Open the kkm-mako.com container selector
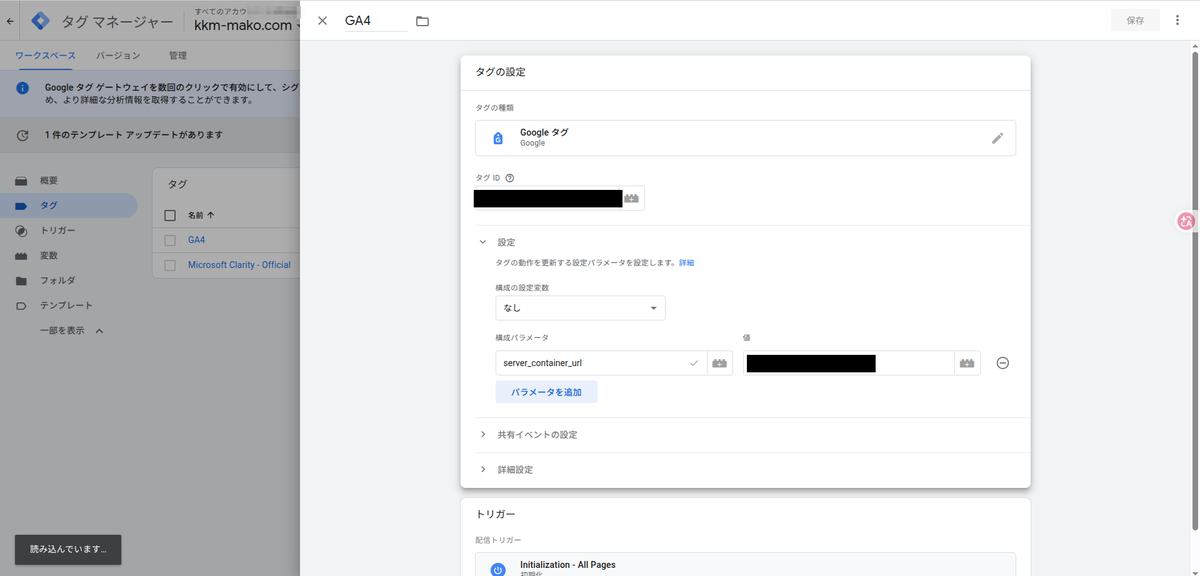1200x576 pixels. click(x=247, y=26)
